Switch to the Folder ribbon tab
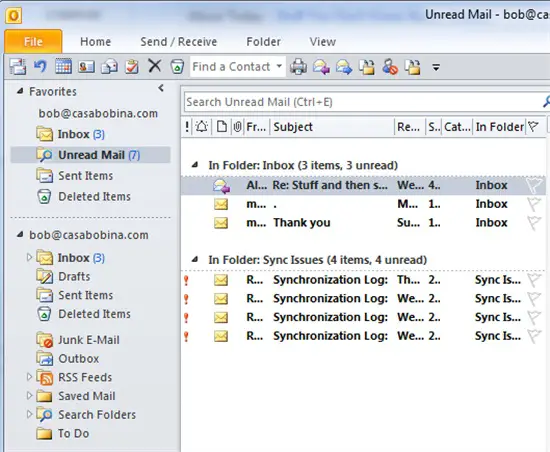 click(x=263, y=42)
